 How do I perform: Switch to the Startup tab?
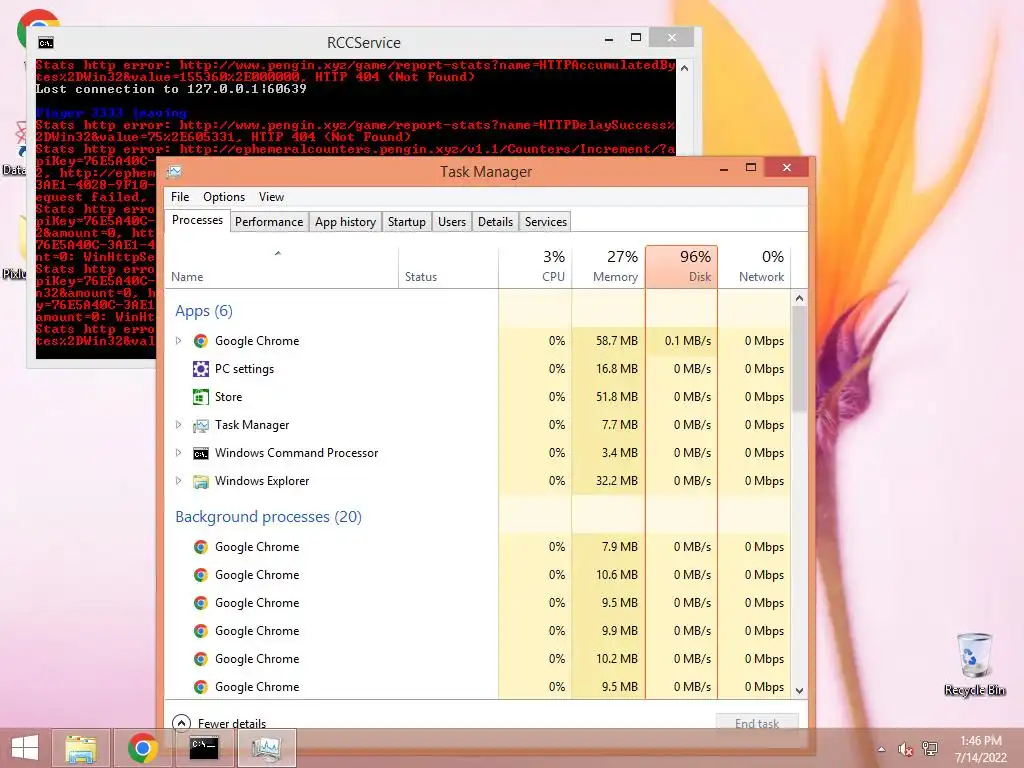coord(406,222)
